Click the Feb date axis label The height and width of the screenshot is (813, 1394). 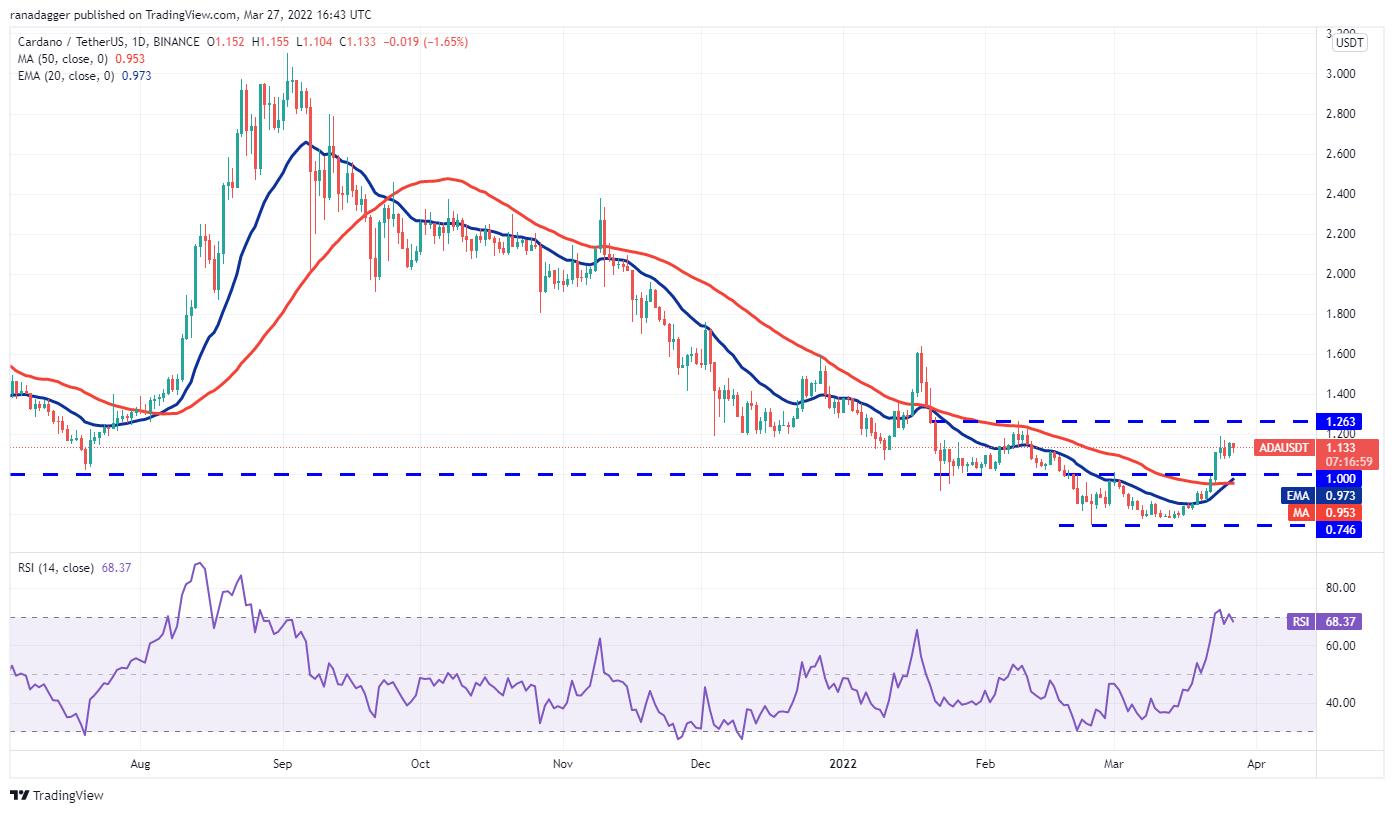[985, 764]
